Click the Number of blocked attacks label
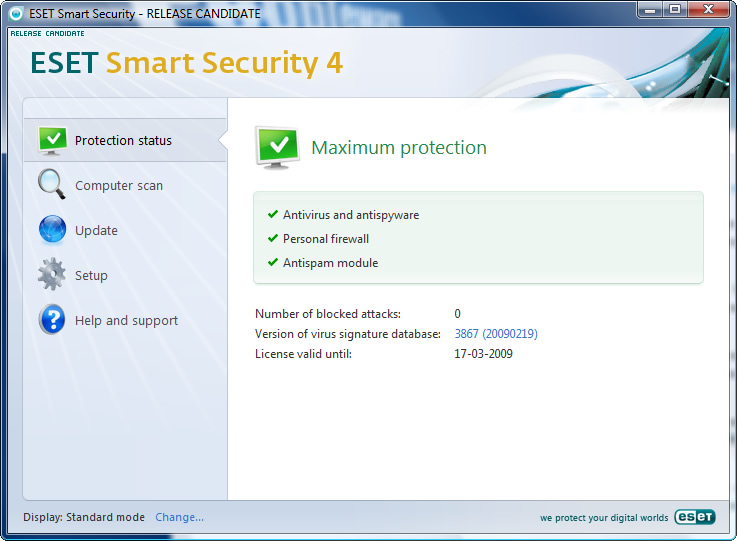The height and width of the screenshot is (541, 737). click(328, 314)
